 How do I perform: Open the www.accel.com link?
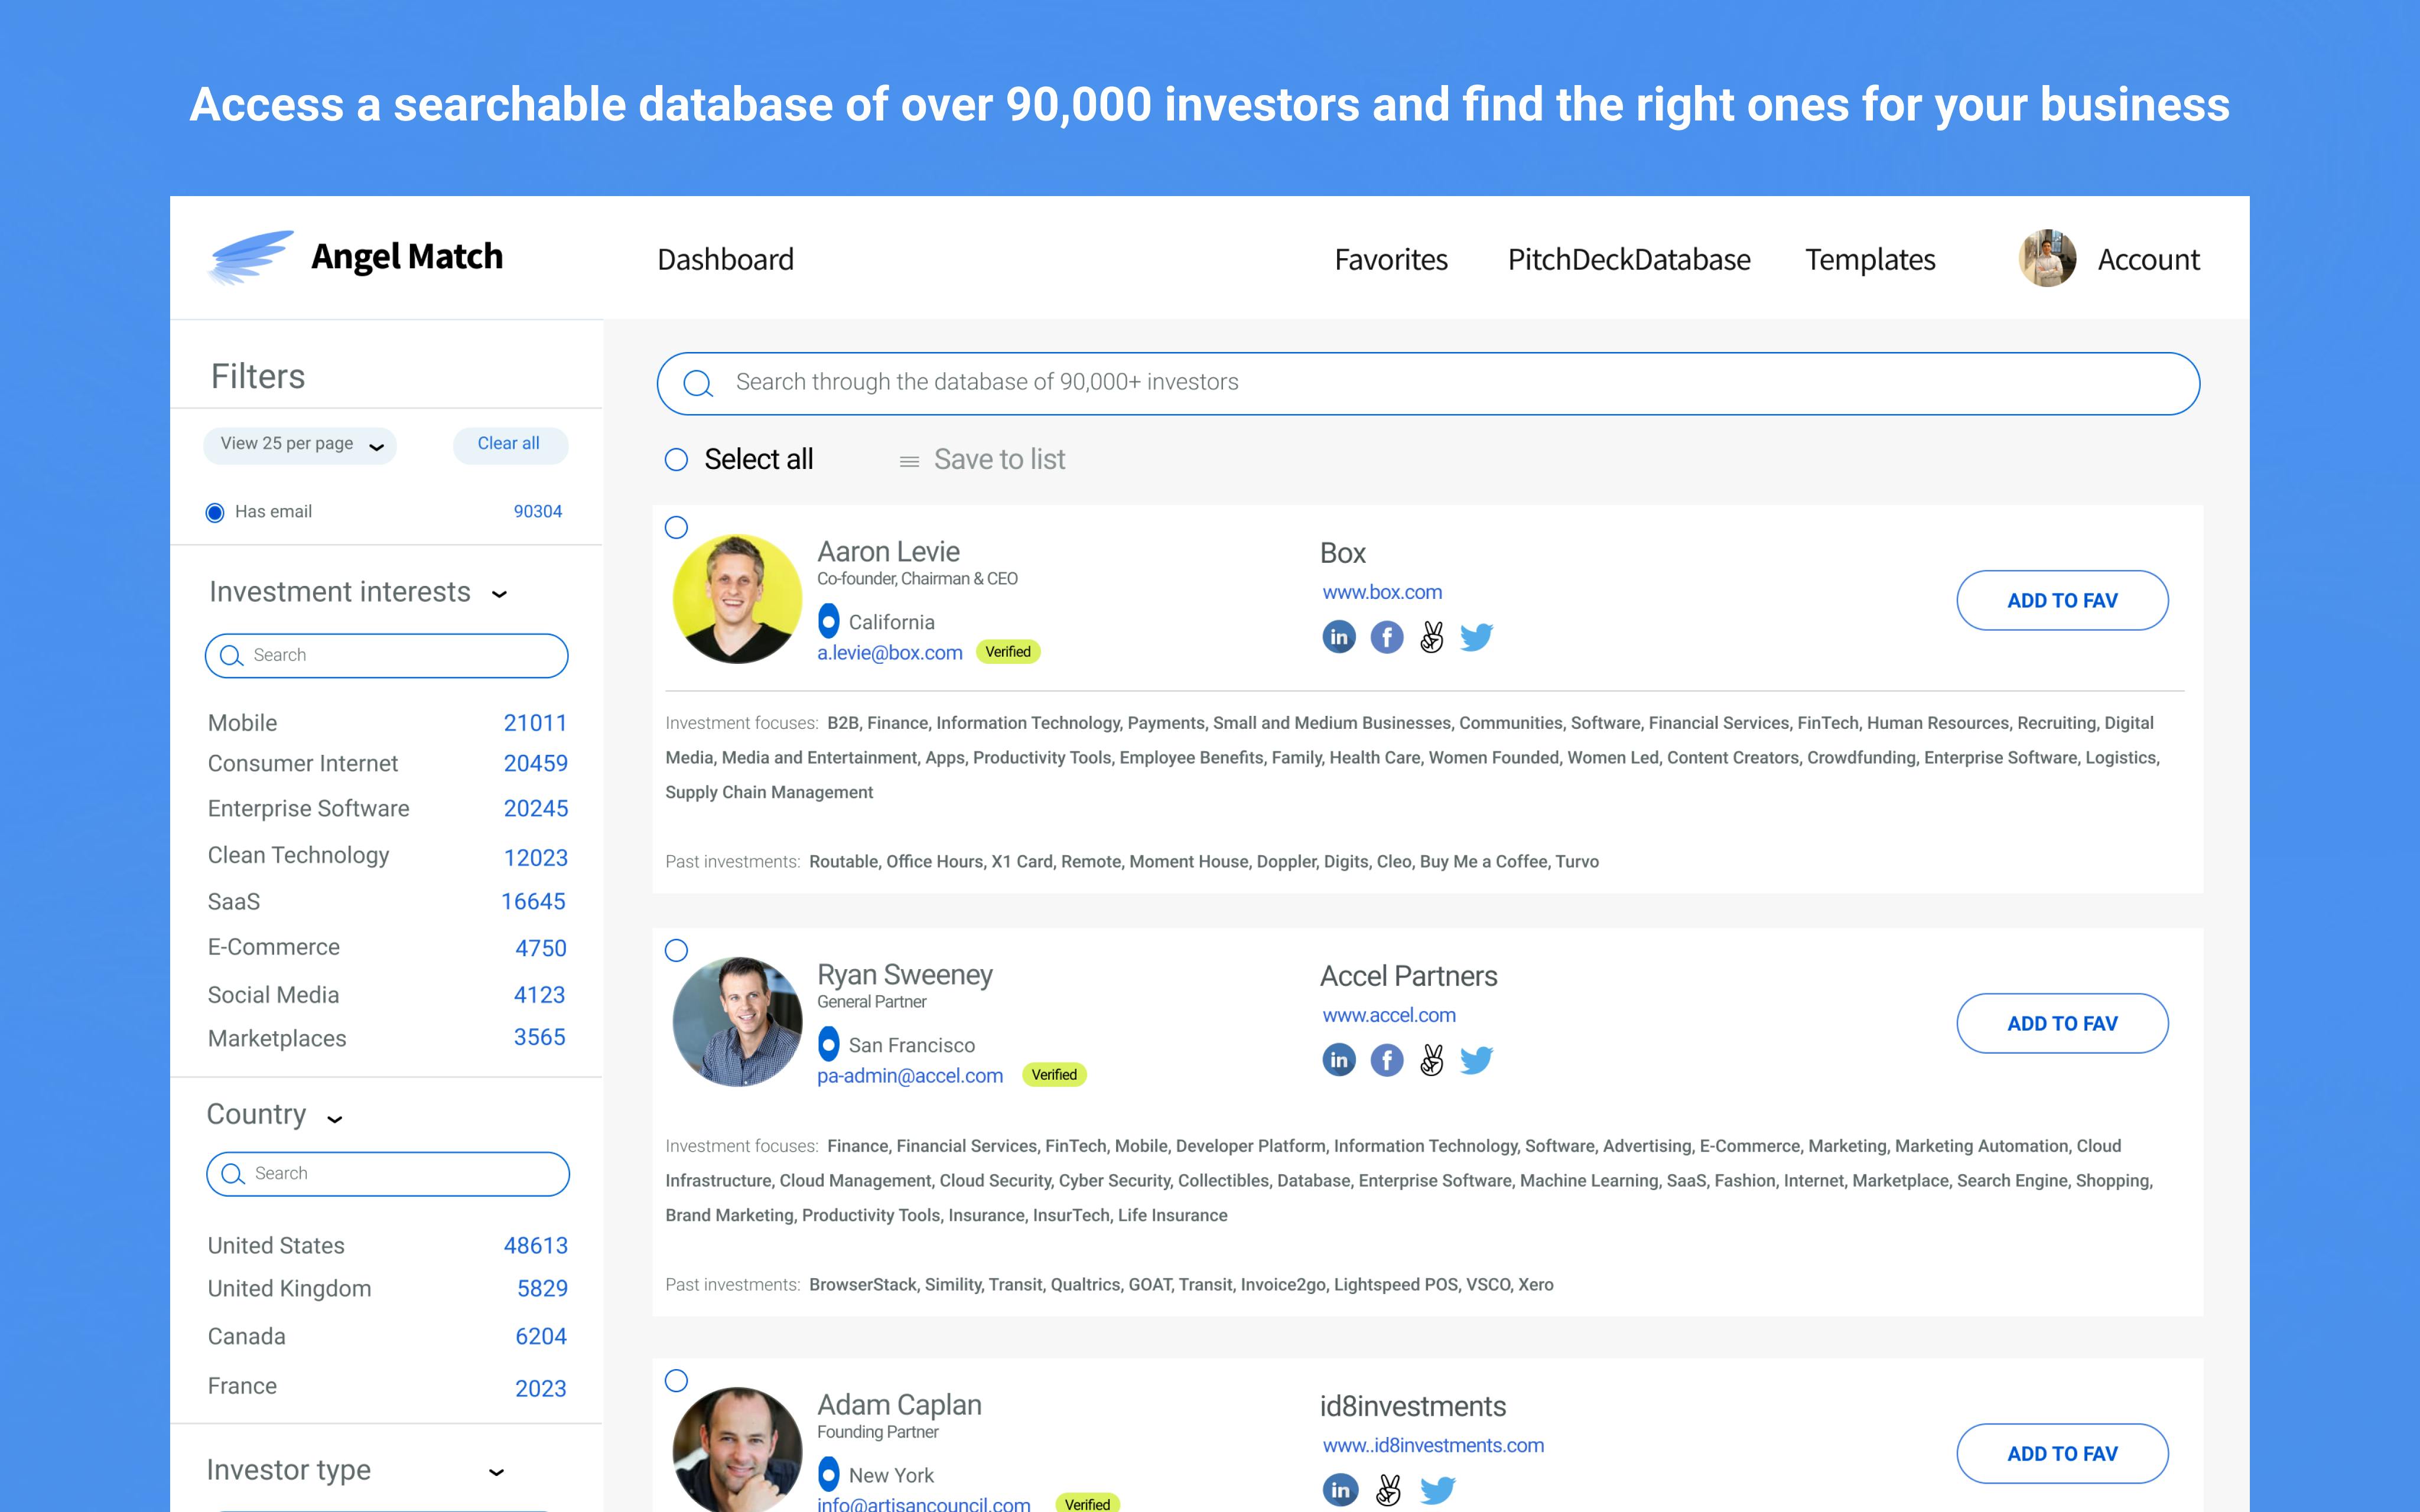point(1389,1015)
